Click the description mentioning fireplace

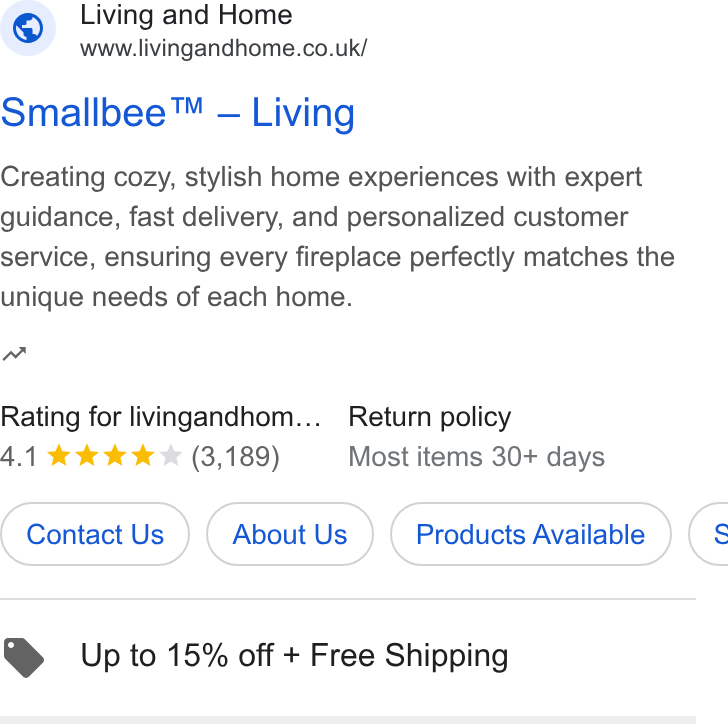pyautogui.click(x=338, y=237)
